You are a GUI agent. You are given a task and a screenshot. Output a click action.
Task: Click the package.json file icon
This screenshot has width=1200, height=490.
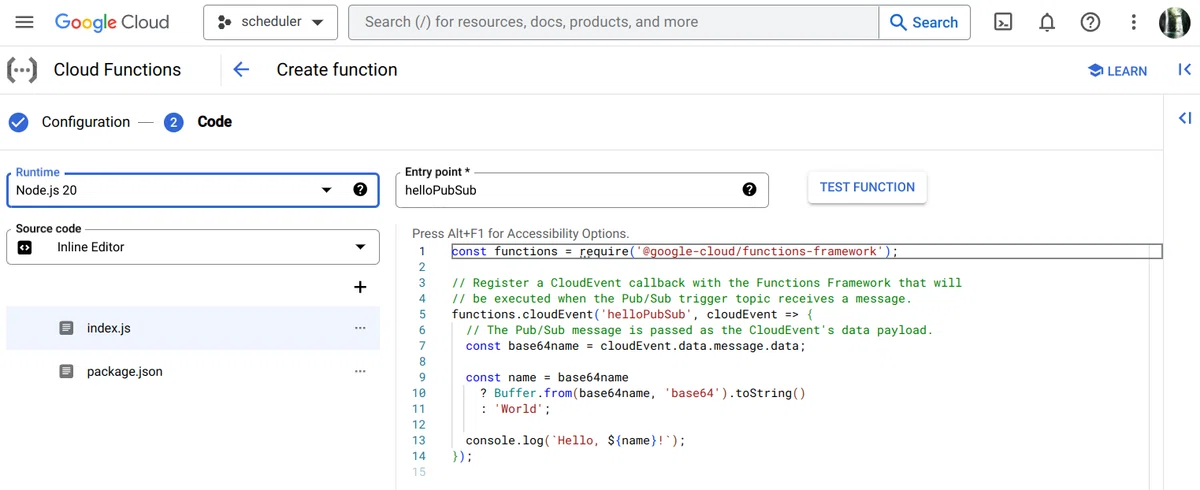[66, 371]
